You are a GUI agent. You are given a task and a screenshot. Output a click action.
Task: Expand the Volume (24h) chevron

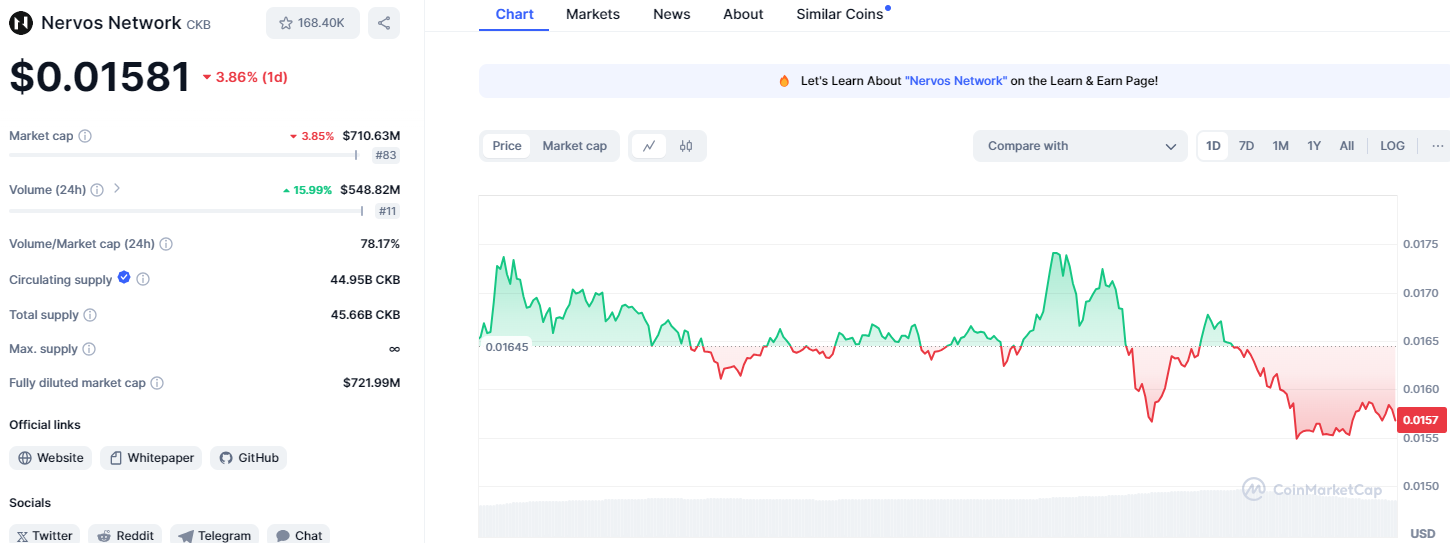117,188
